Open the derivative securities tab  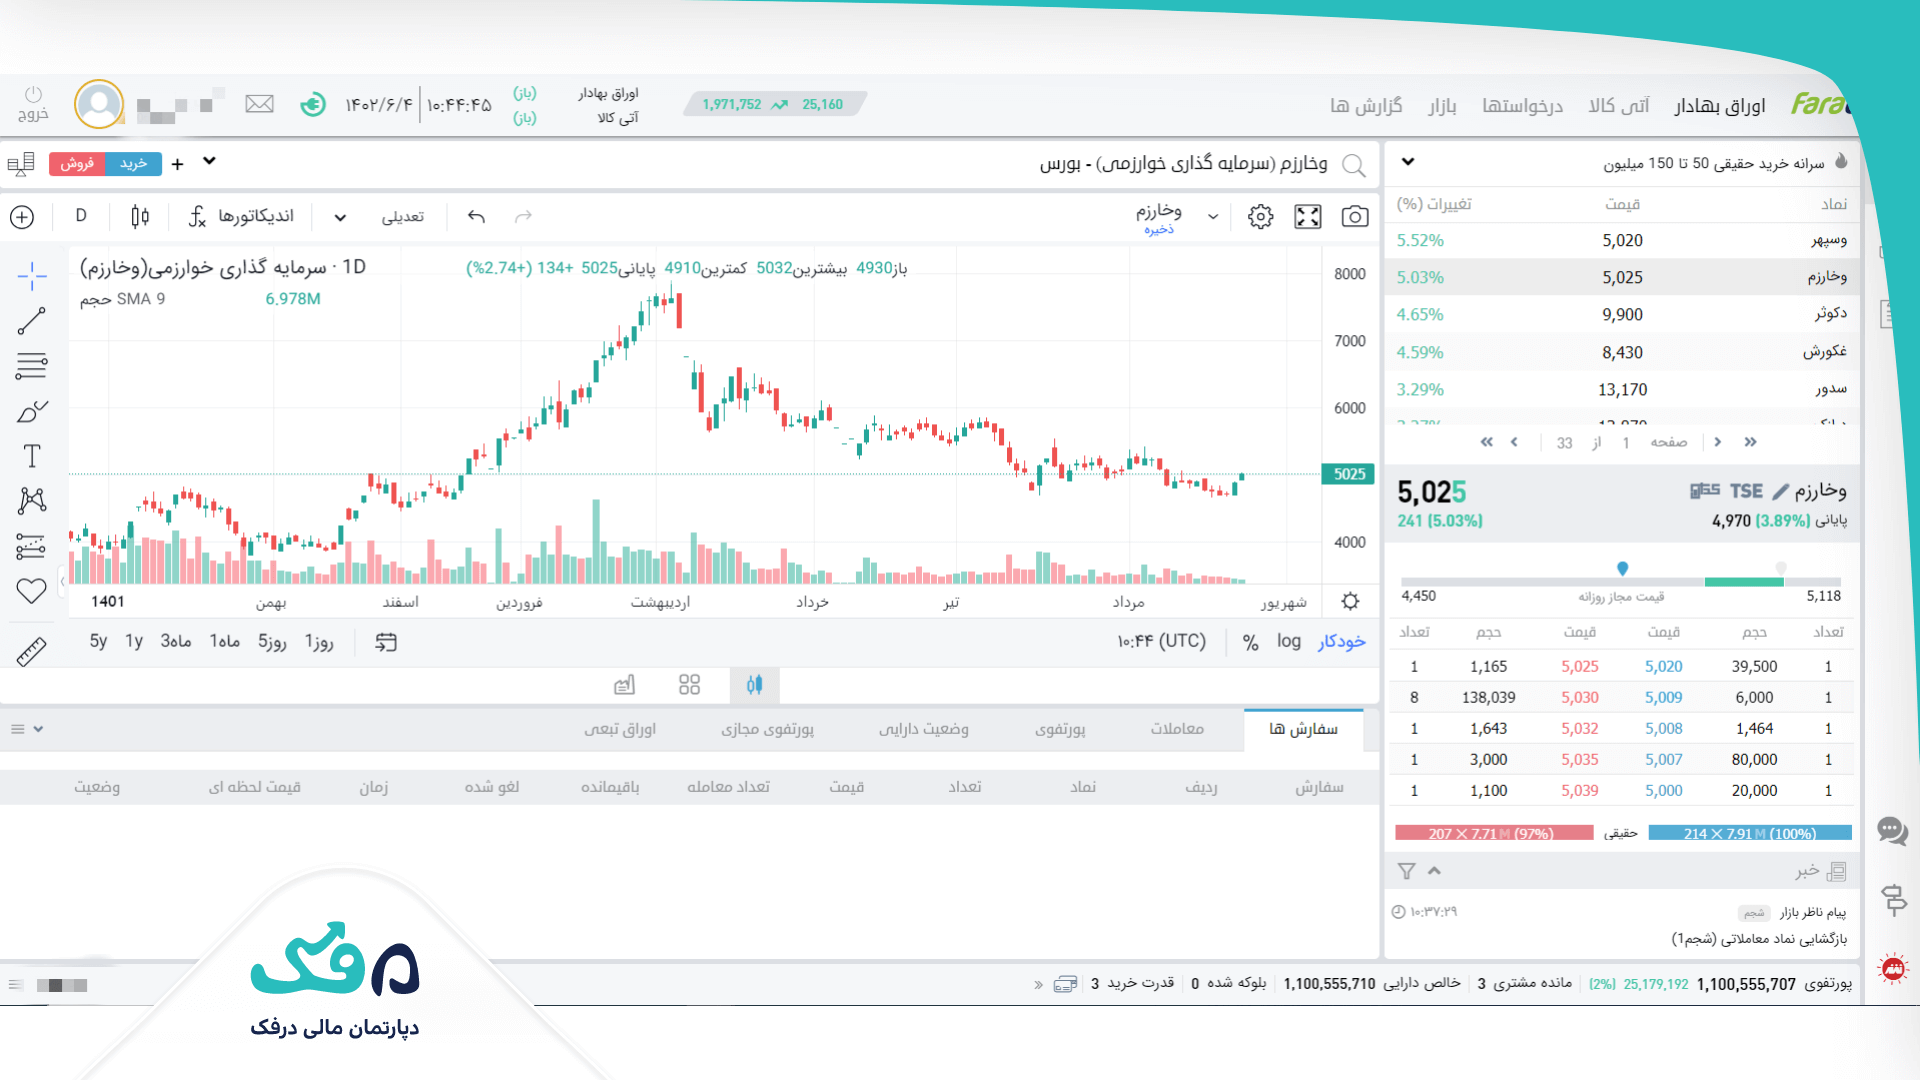[620, 729]
